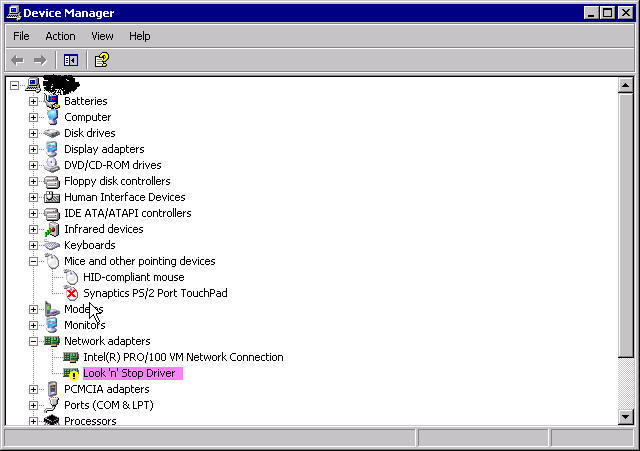The height and width of the screenshot is (451, 640).
Task: Click the scrollbar down arrow
Action: coord(626,417)
